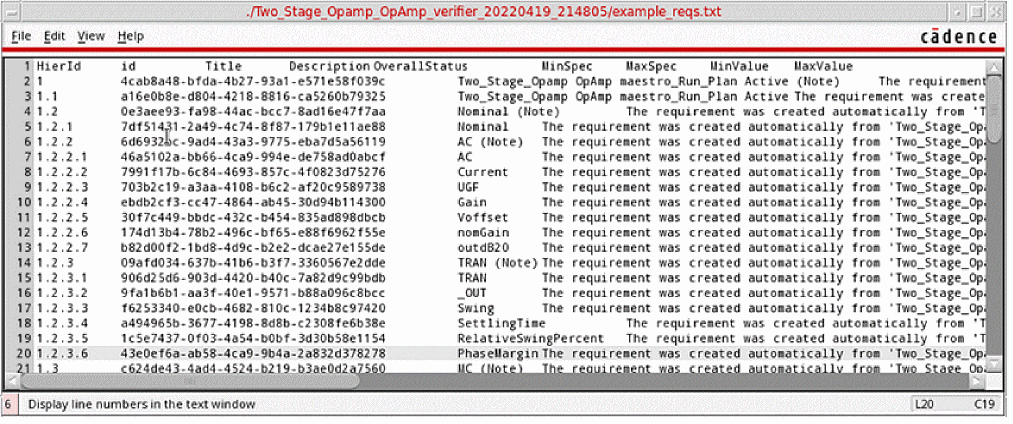This screenshot has width=1013, height=424.
Task: Click id a16e0b8e-d804-4218-8816-ca5260b79325
Action: point(253,97)
